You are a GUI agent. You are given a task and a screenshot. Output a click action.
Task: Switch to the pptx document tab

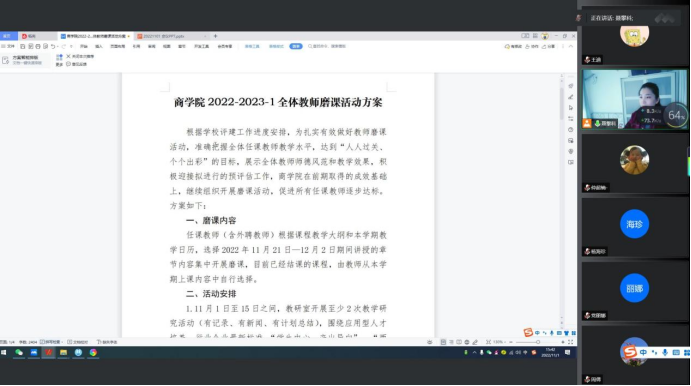(171, 36)
